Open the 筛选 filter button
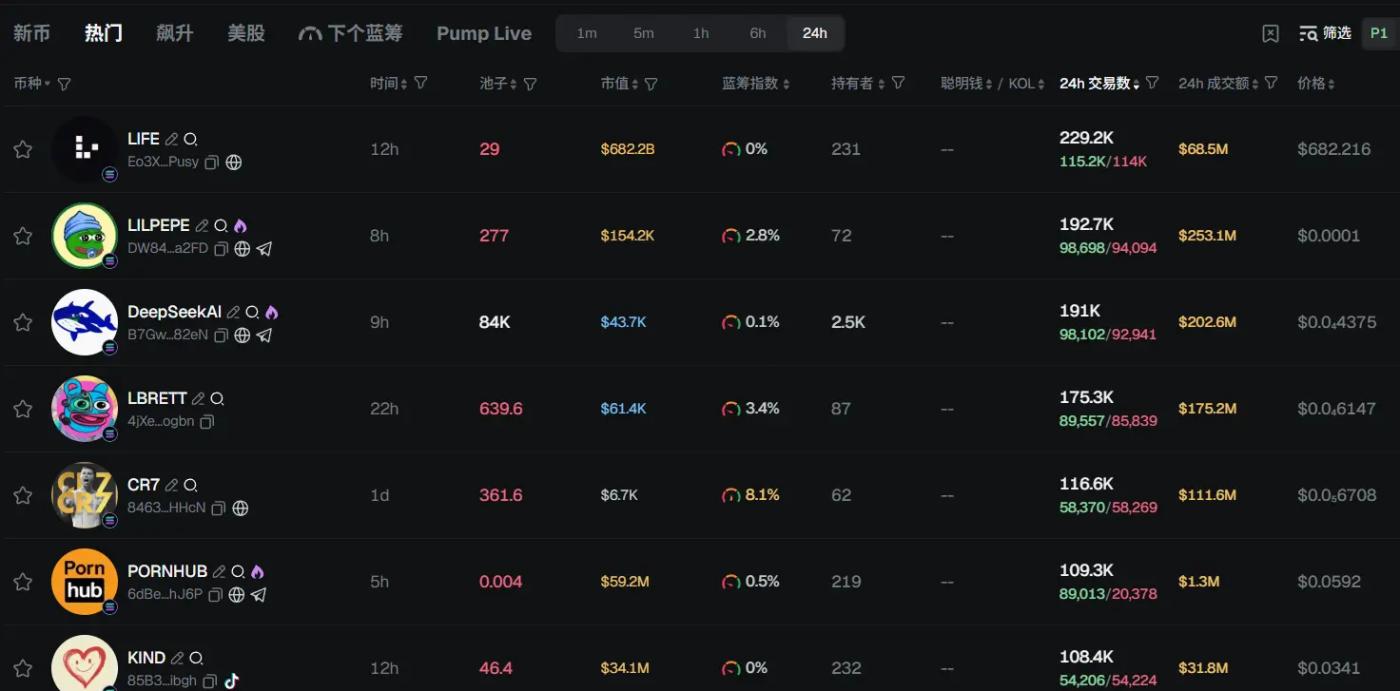 (1325, 33)
